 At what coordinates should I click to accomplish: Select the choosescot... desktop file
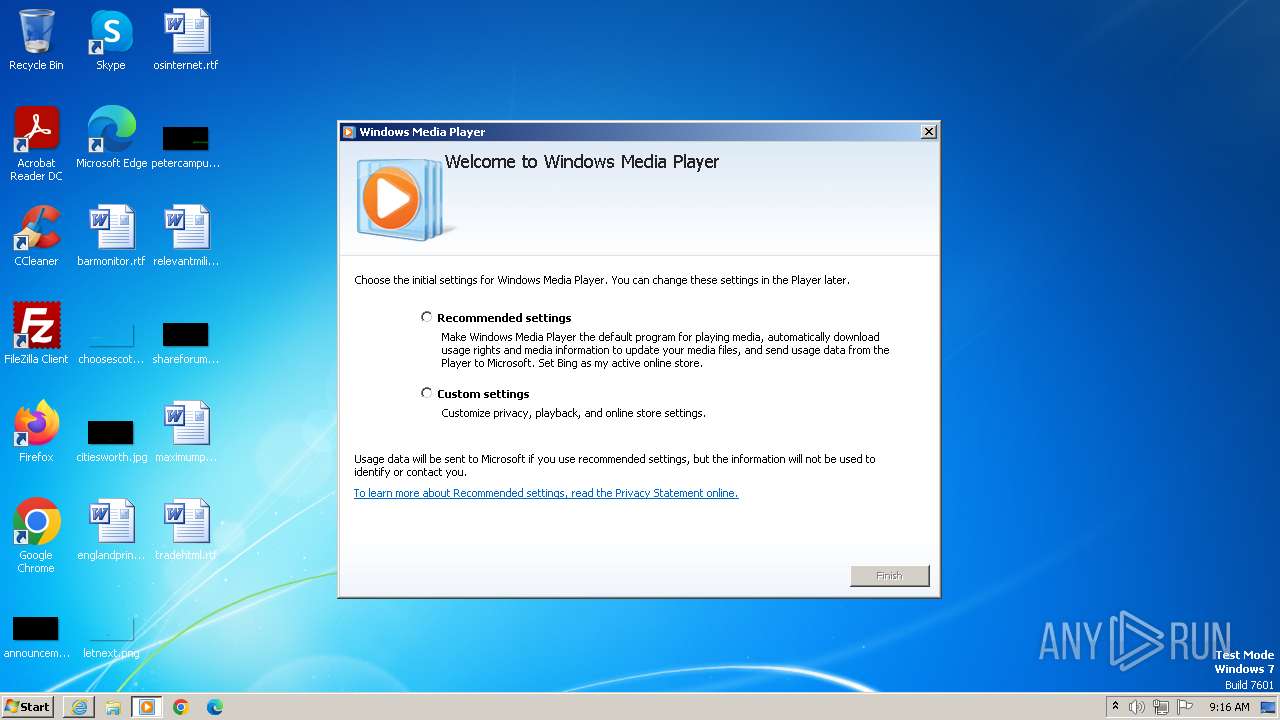[x=111, y=342]
